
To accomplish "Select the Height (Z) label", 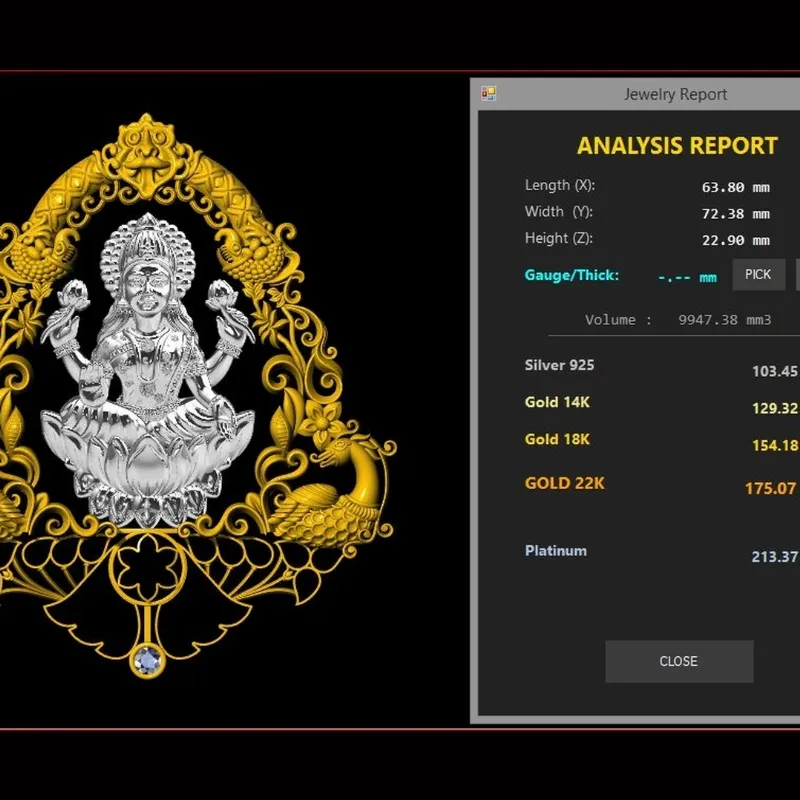I will pos(559,238).
